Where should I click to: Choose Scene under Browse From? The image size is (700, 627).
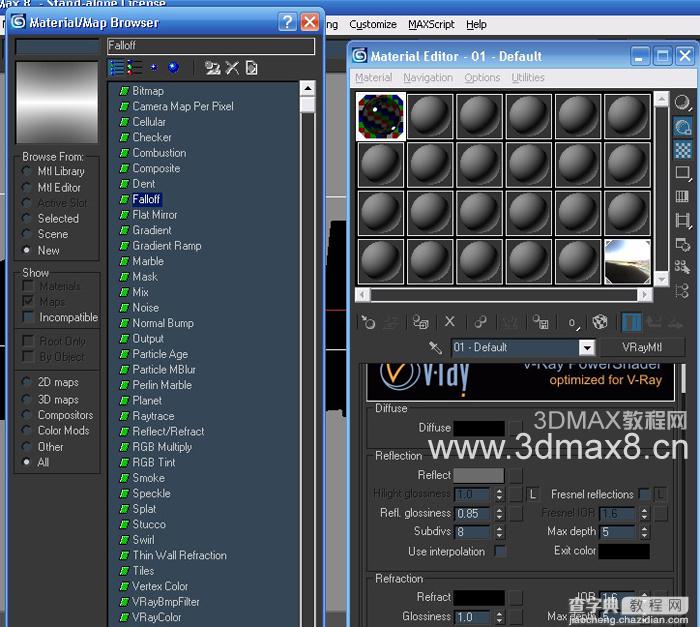(x=27, y=234)
